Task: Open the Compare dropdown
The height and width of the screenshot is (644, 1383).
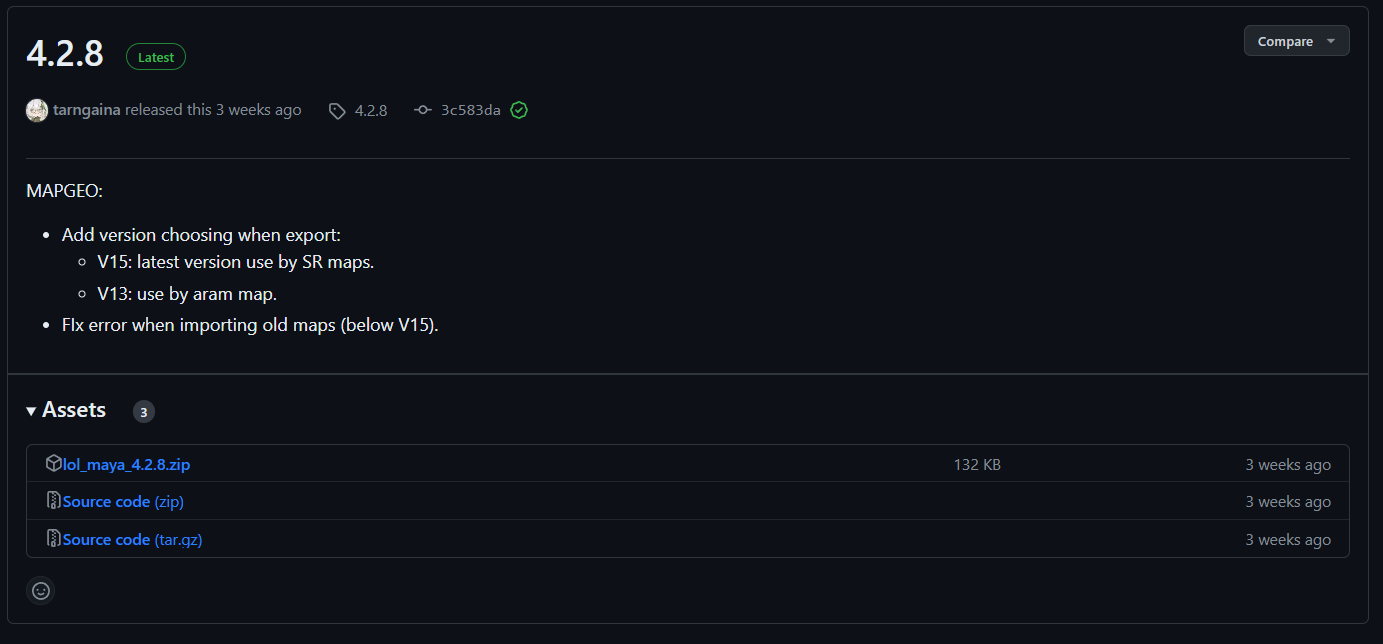Action: coord(1285,41)
